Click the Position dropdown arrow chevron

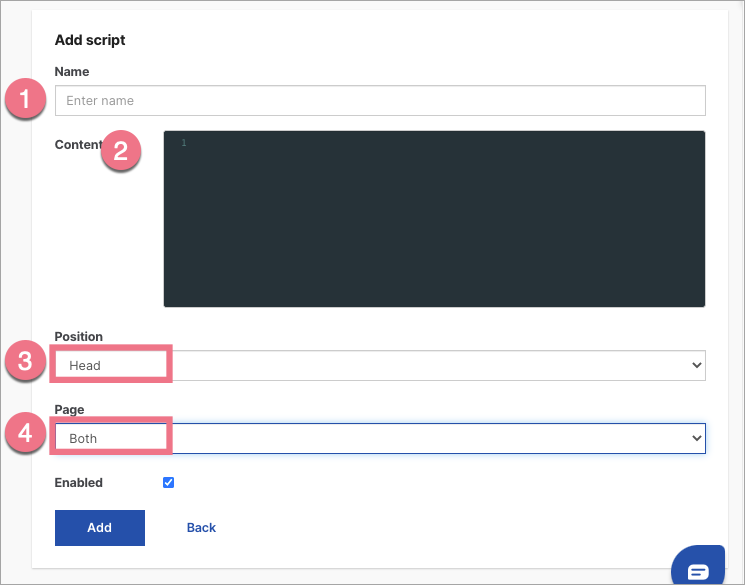point(697,366)
